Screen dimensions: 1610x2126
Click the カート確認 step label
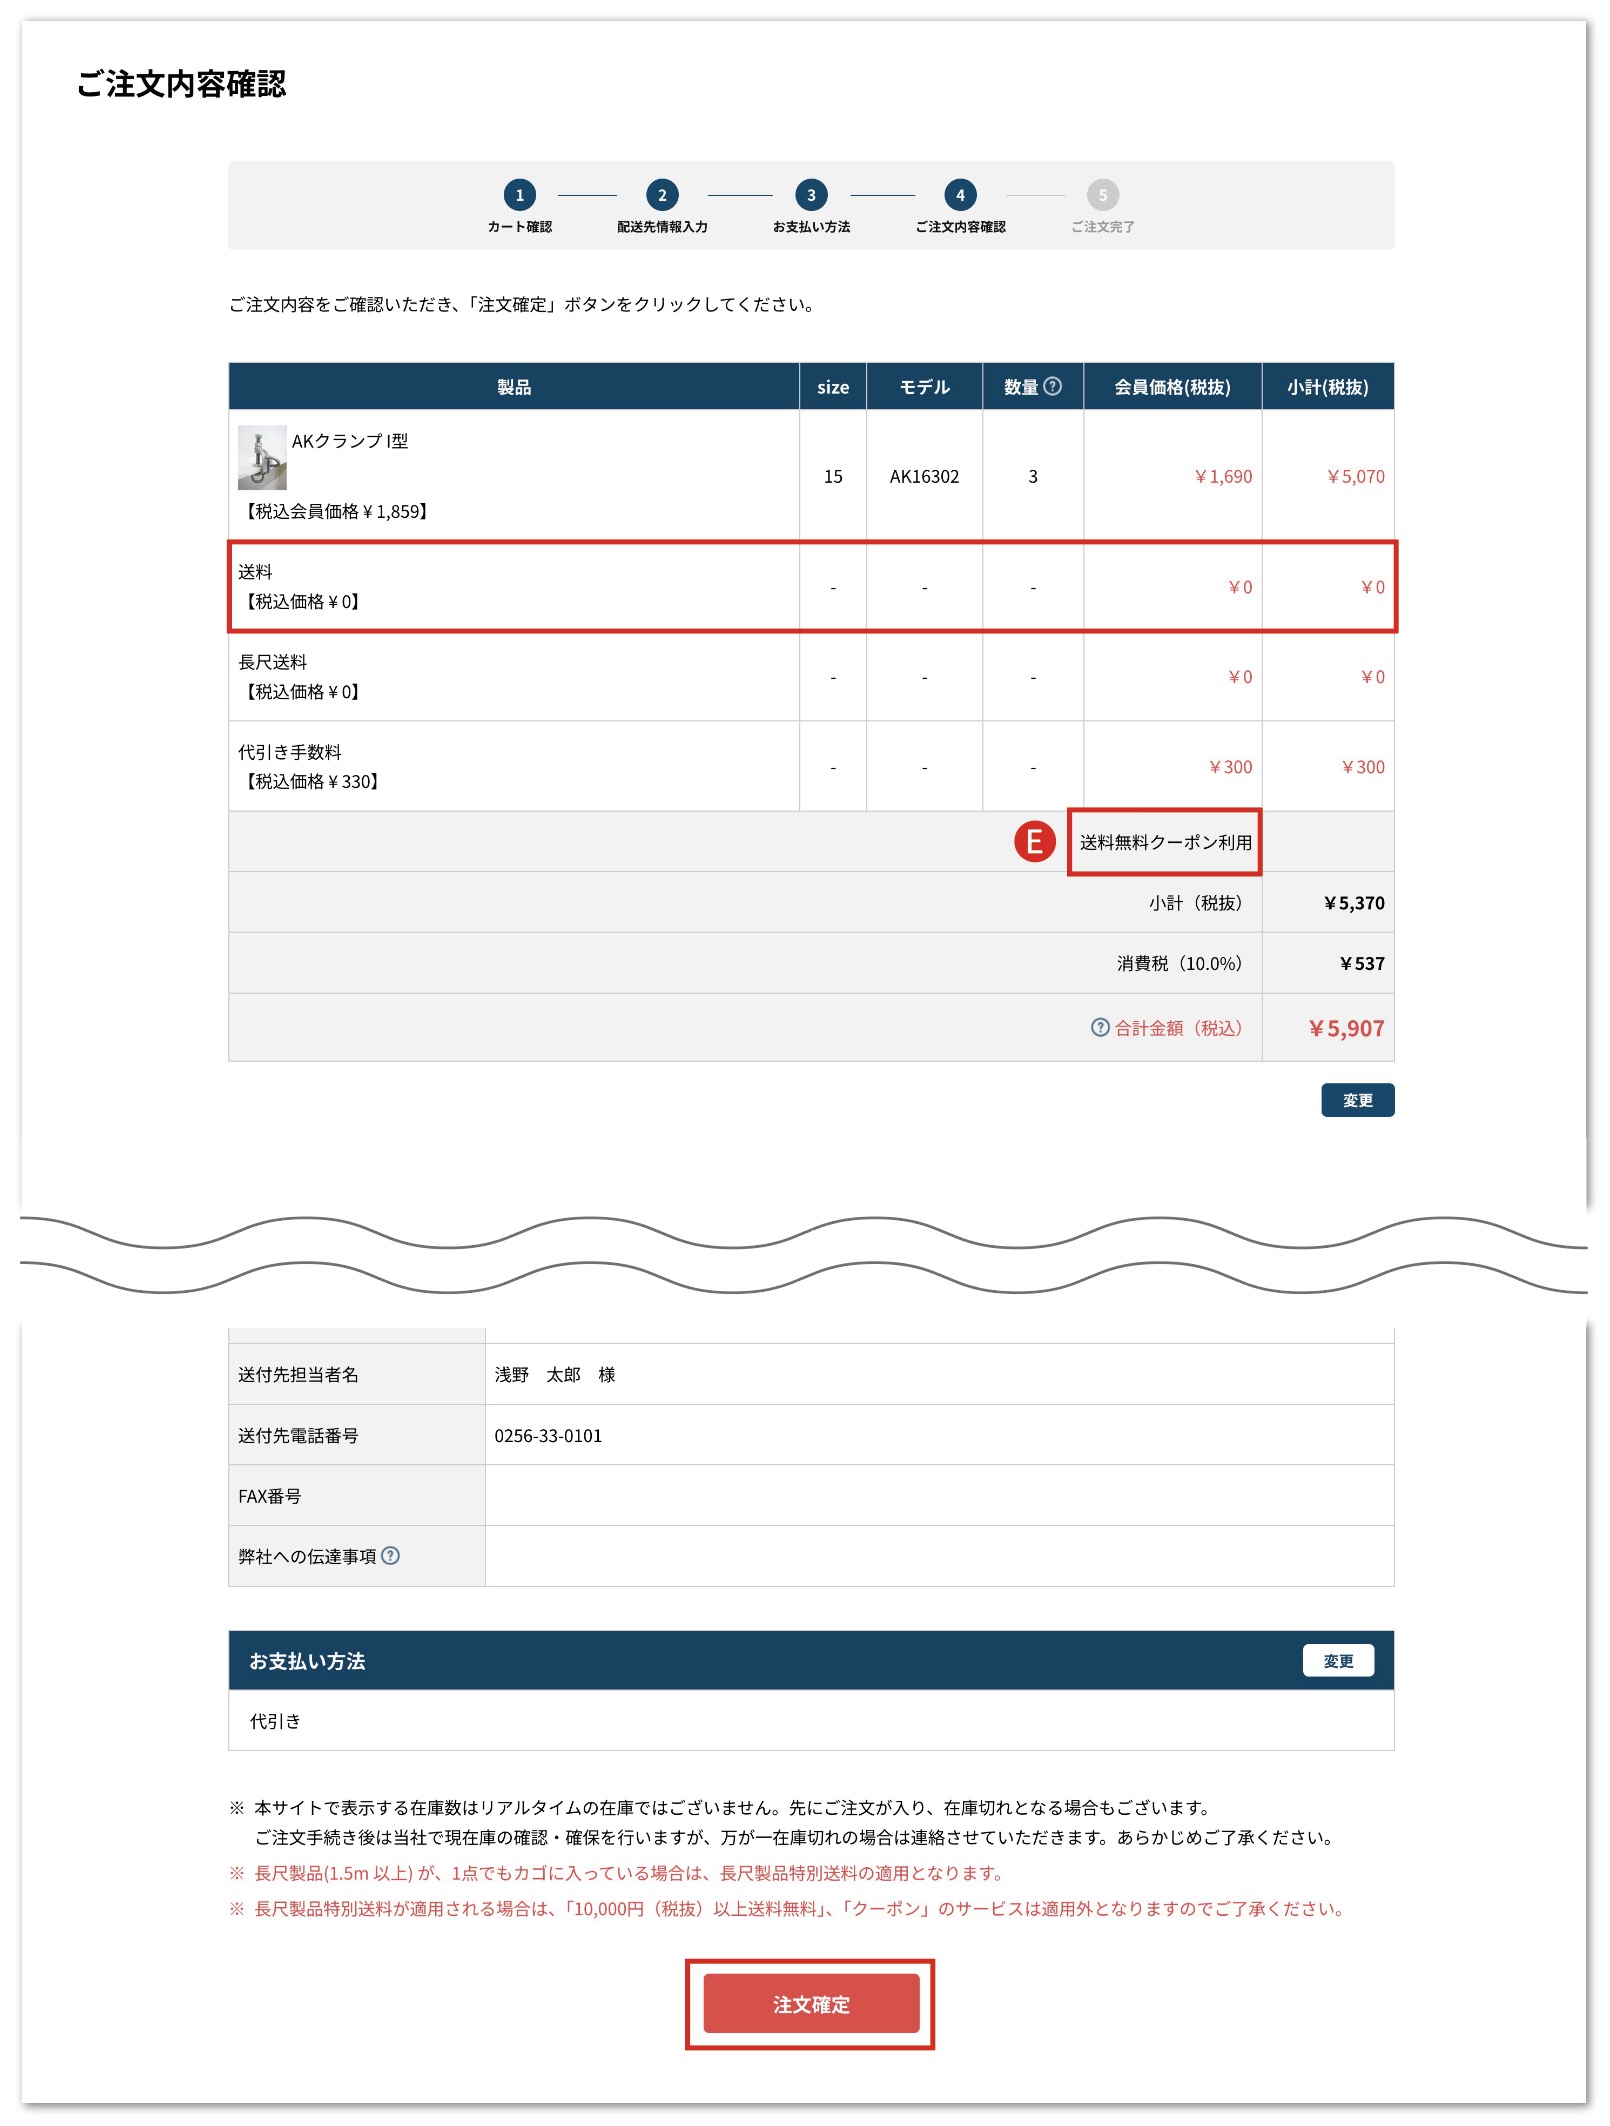[x=519, y=227]
